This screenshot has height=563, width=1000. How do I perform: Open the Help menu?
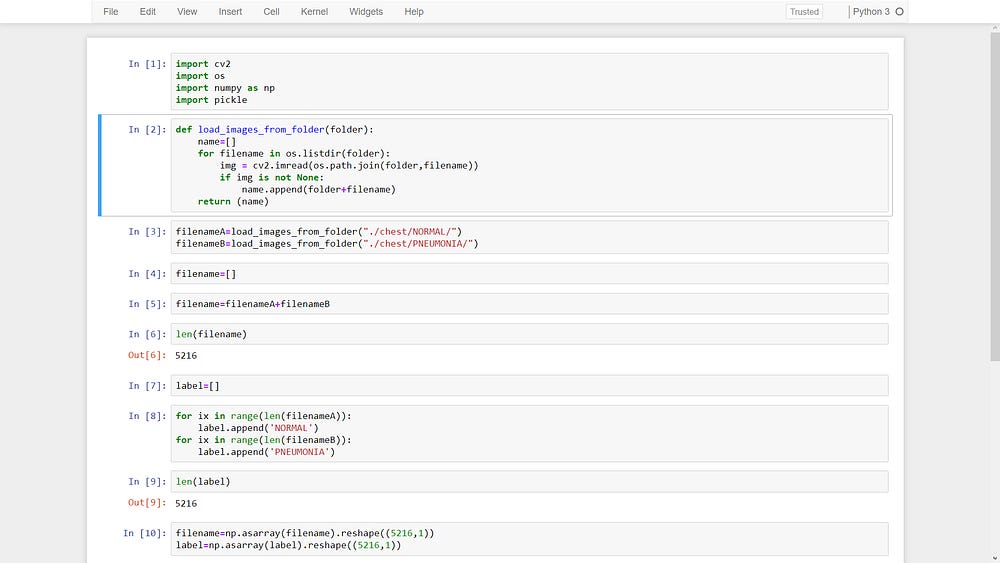414,12
